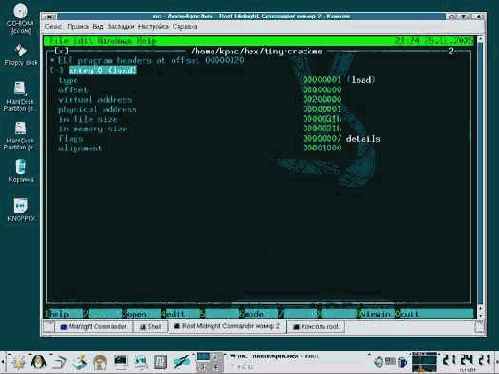Click the type field label
Image resolution: width=499 pixels, height=374 pixels.
(x=69, y=80)
